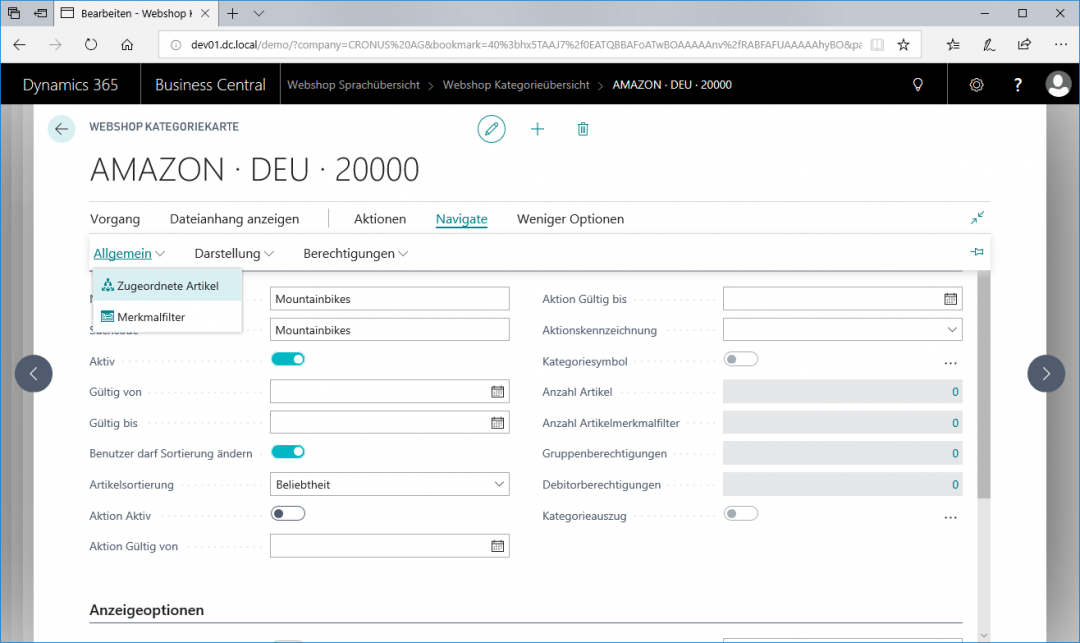The height and width of the screenshot is (643, 1080).
Task: Open the user account avatar
Action: 1058,85
